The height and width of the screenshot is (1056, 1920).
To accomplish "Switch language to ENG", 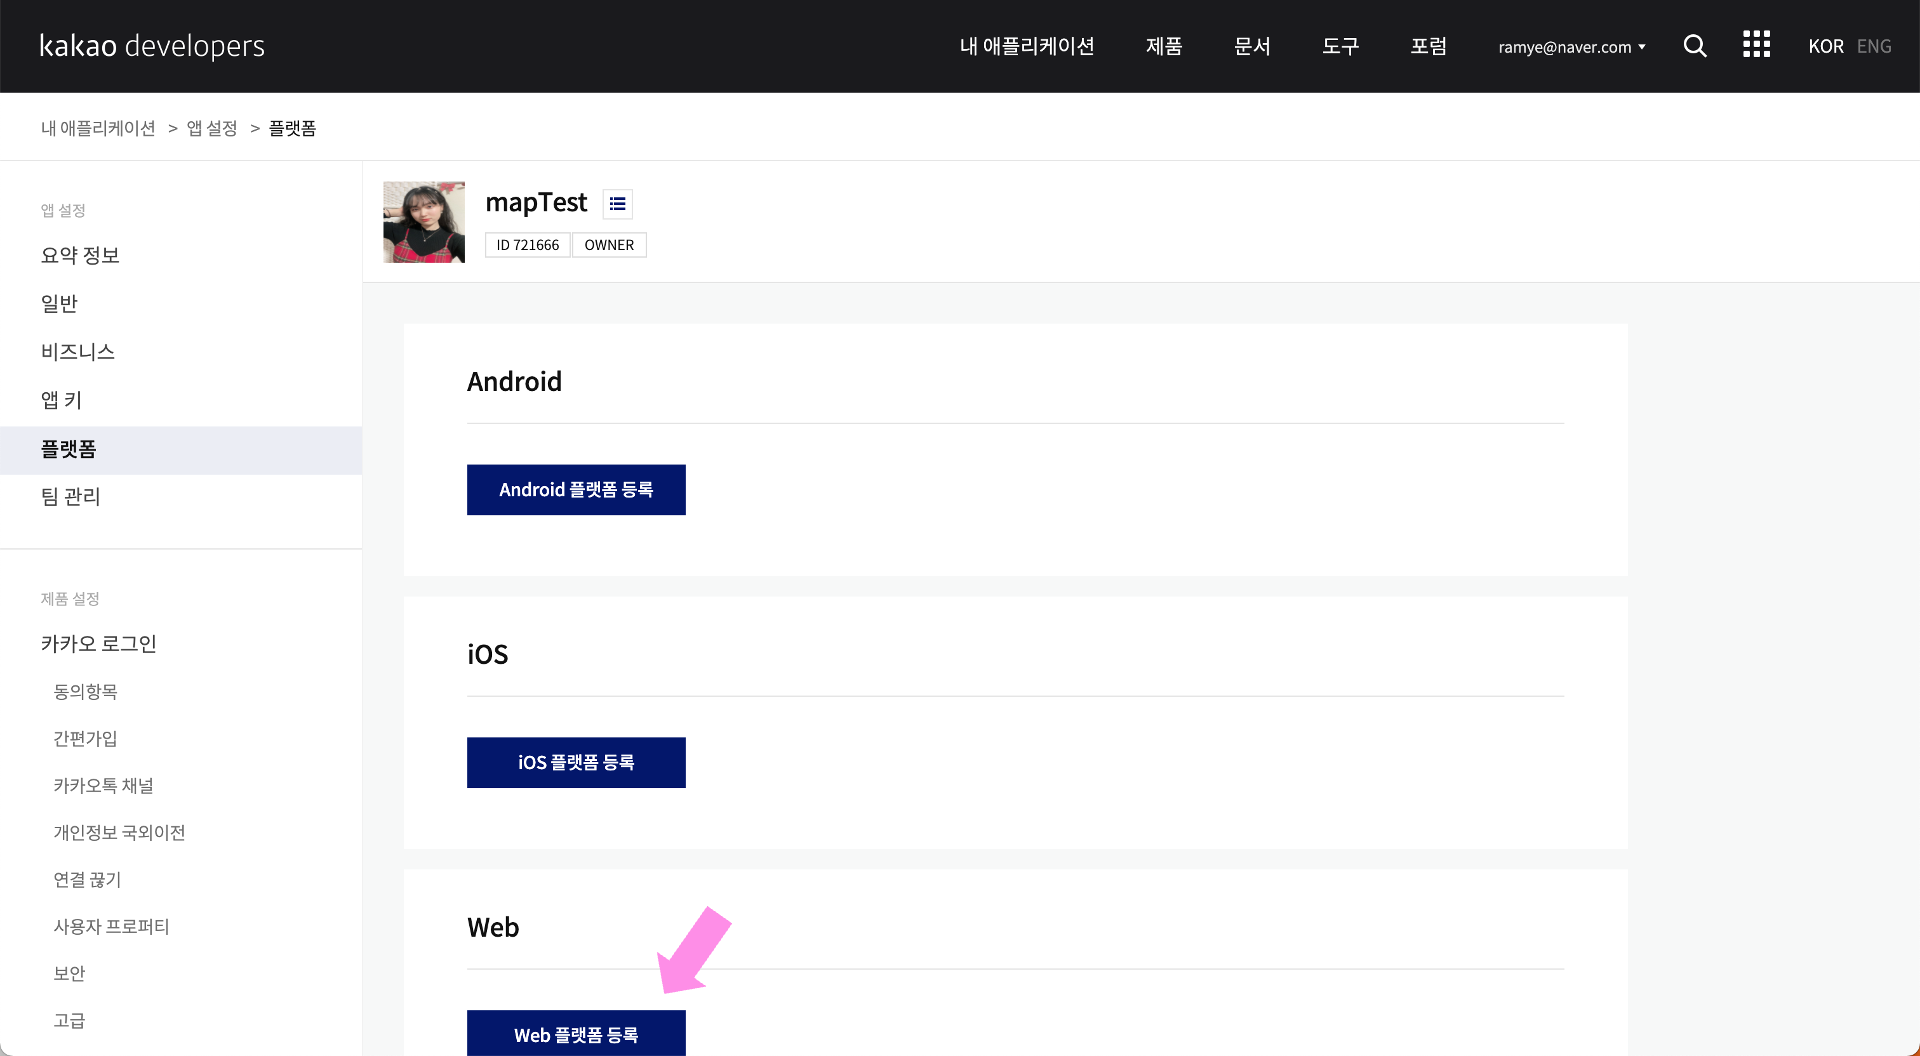I will (1874, 46).
